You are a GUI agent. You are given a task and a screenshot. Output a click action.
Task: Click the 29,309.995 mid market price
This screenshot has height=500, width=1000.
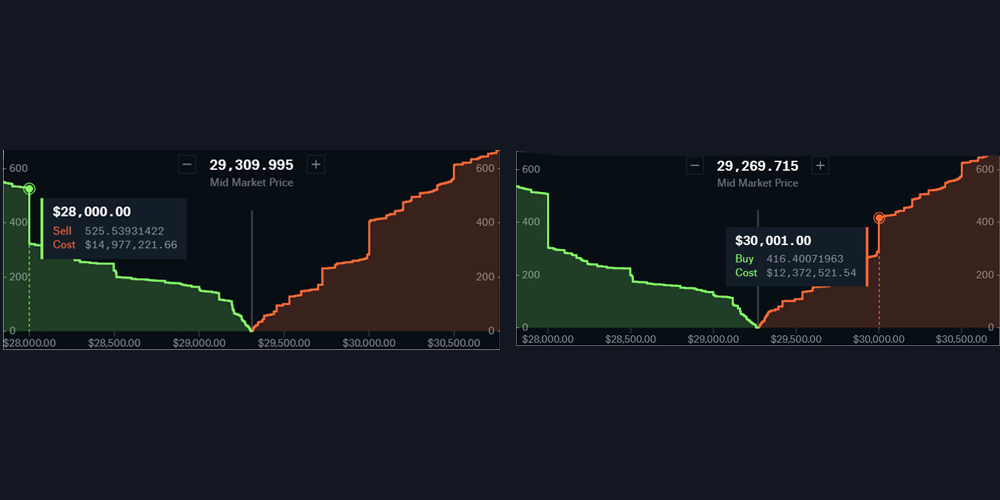click(251, 165)
